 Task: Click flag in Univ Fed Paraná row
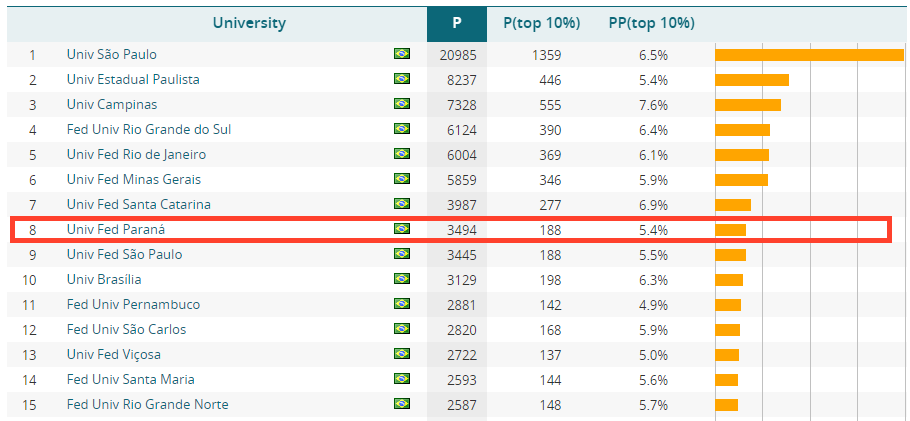pyautogui.click(x=402, y=229)
